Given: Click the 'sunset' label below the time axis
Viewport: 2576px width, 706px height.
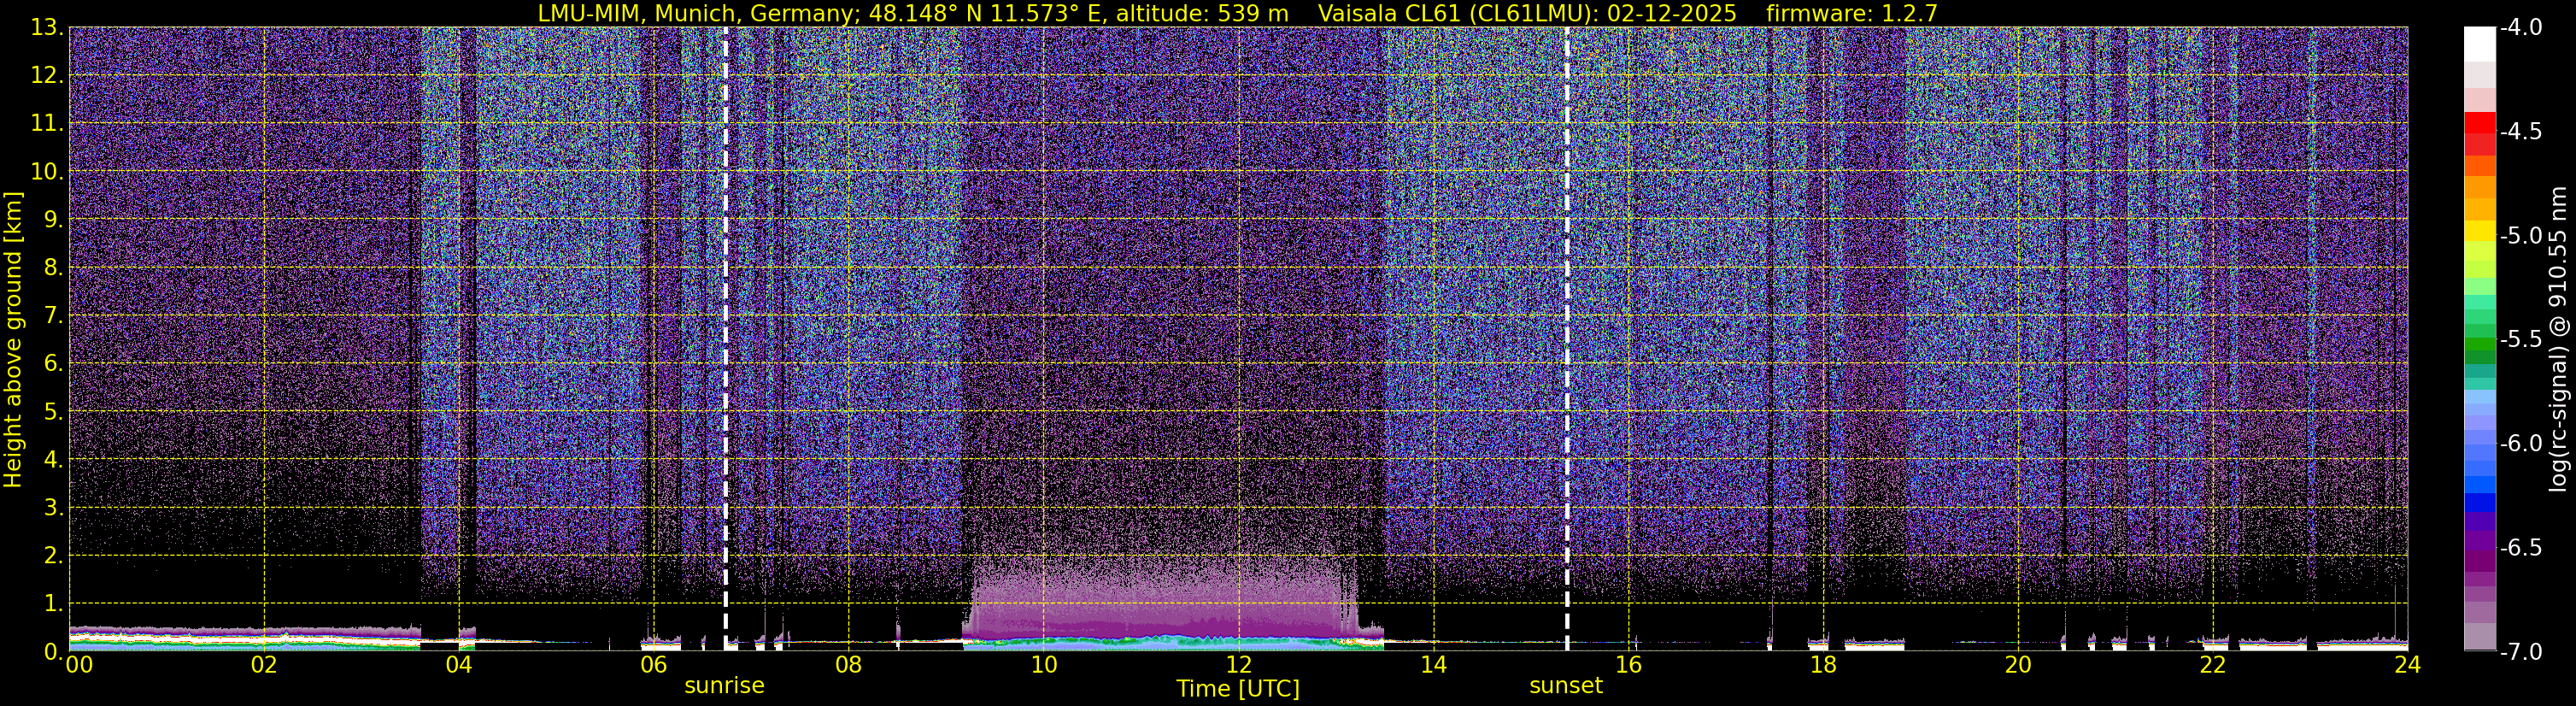Looking at the screenshot, I should [1565, 686].
